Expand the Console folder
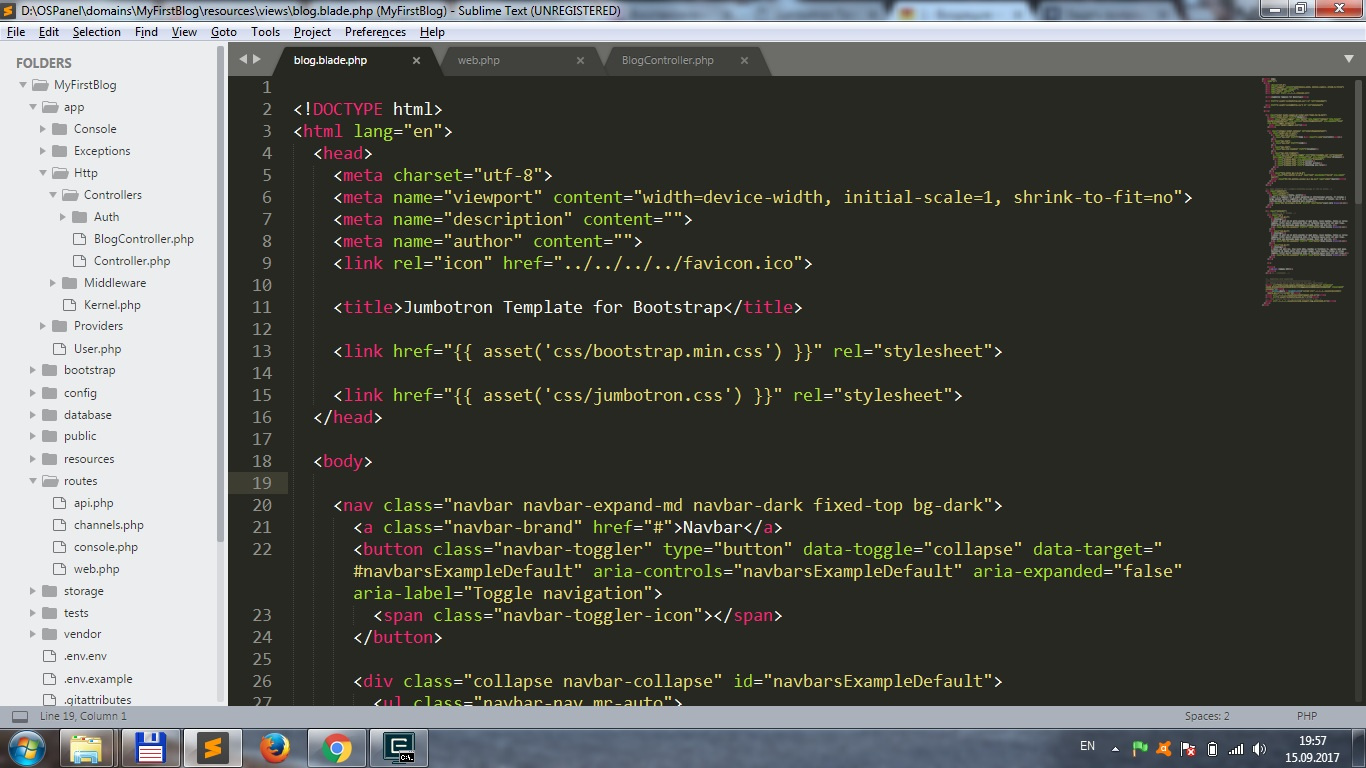 [43, 129]
